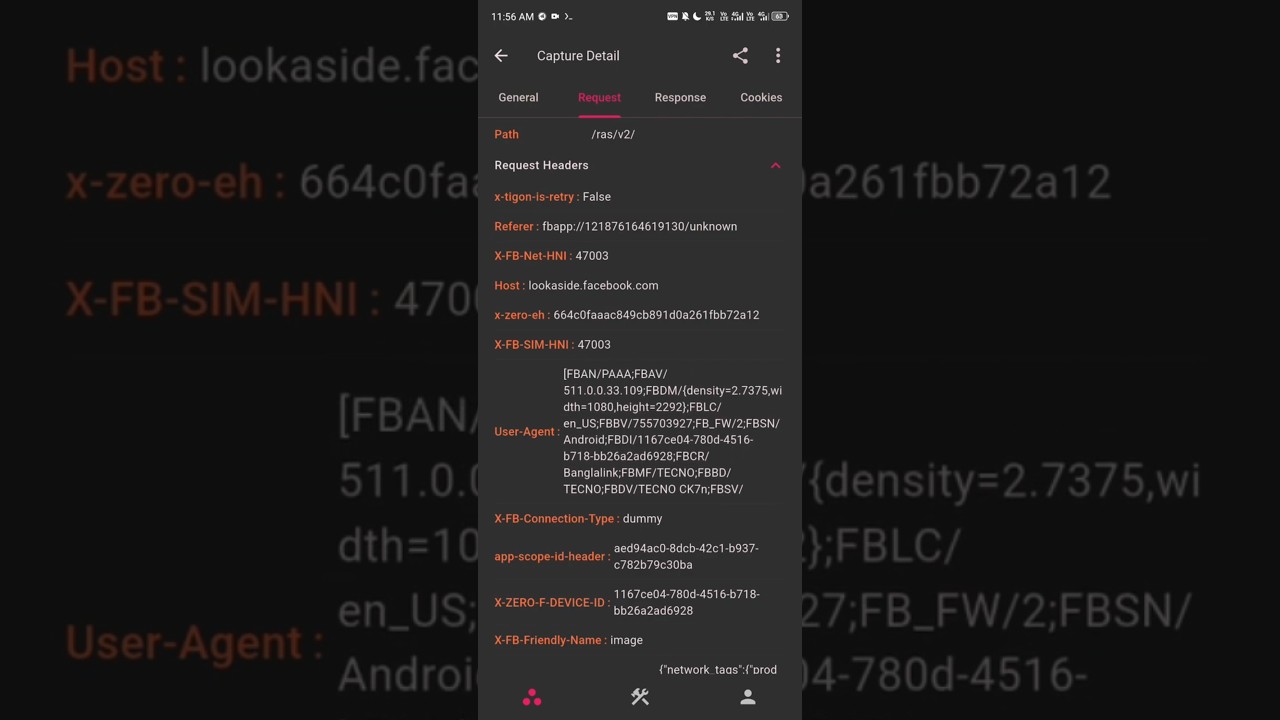The width and height of the screenshot is (1280, 720).
Task: Tap the app-scope-id-header value
Action: click(x=686, y=556)
